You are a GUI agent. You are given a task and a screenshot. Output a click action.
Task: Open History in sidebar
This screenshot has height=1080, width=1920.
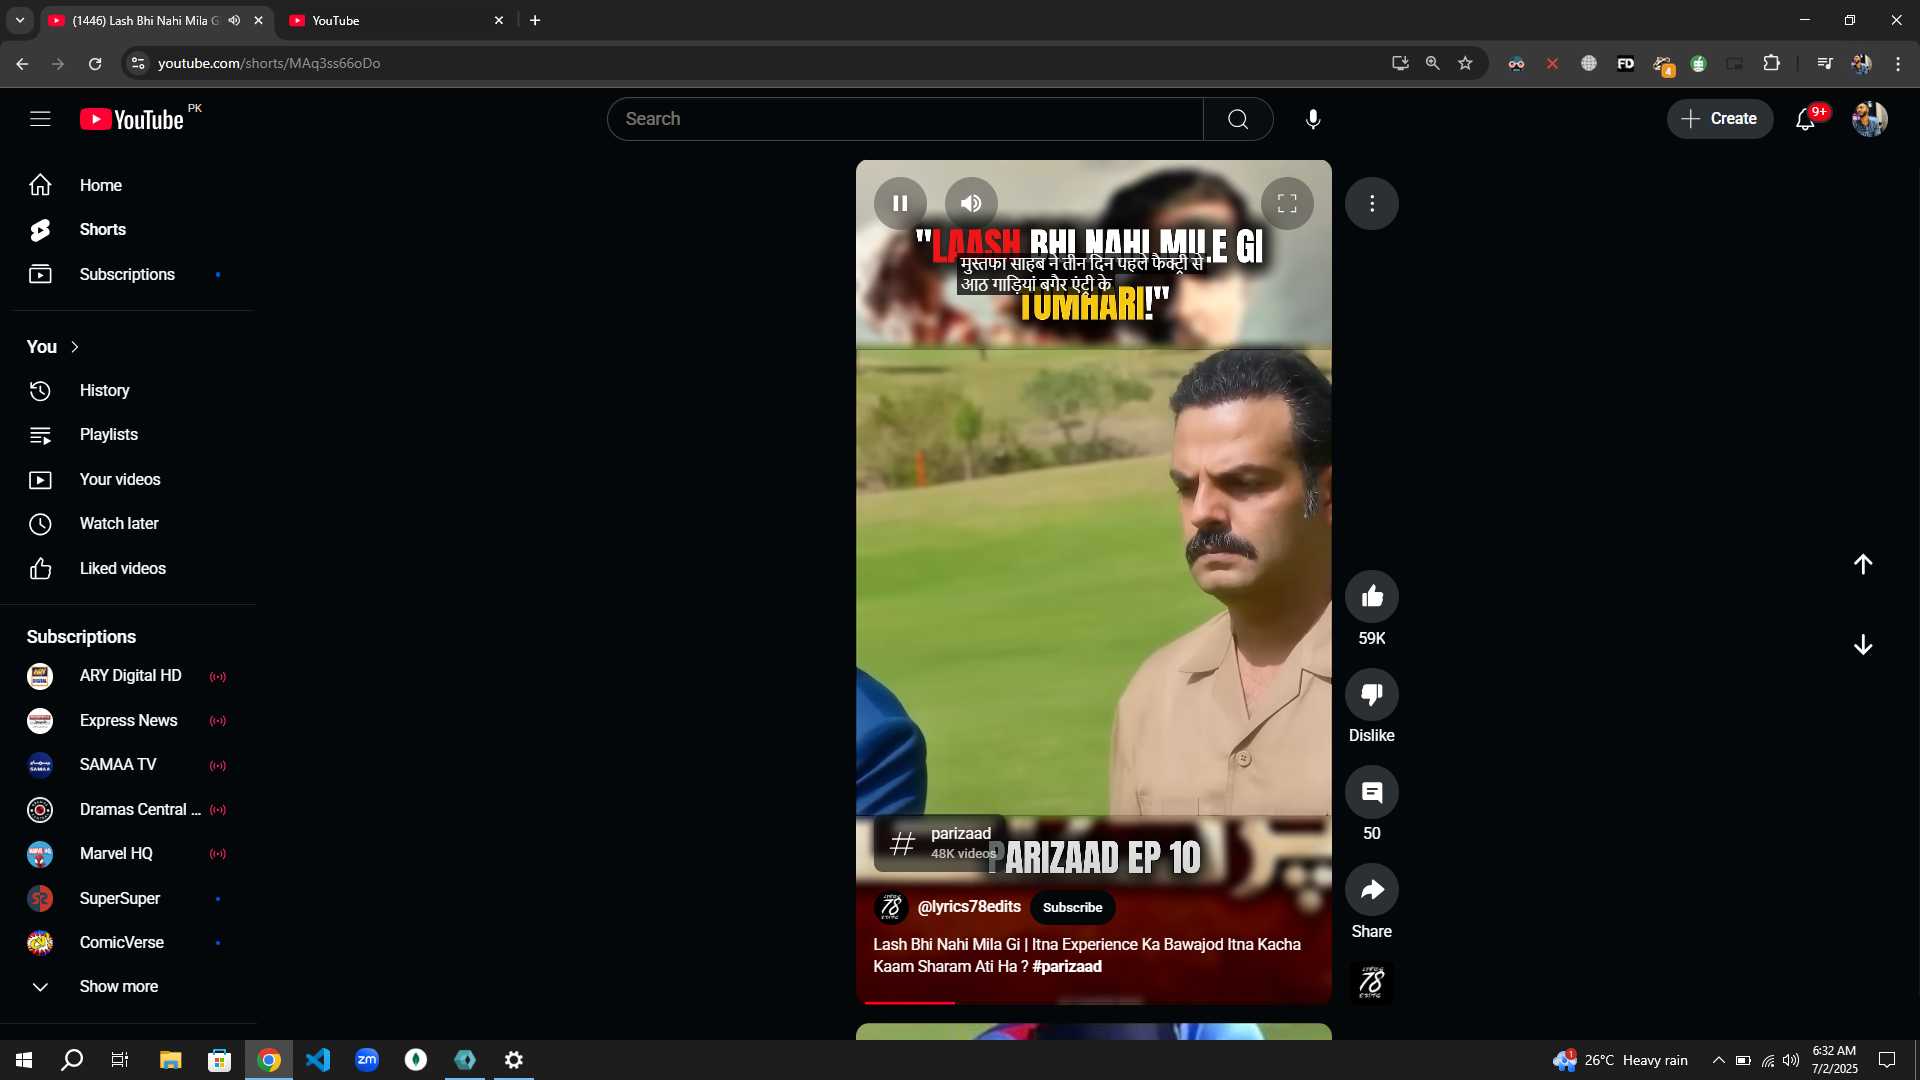(128, 390)
